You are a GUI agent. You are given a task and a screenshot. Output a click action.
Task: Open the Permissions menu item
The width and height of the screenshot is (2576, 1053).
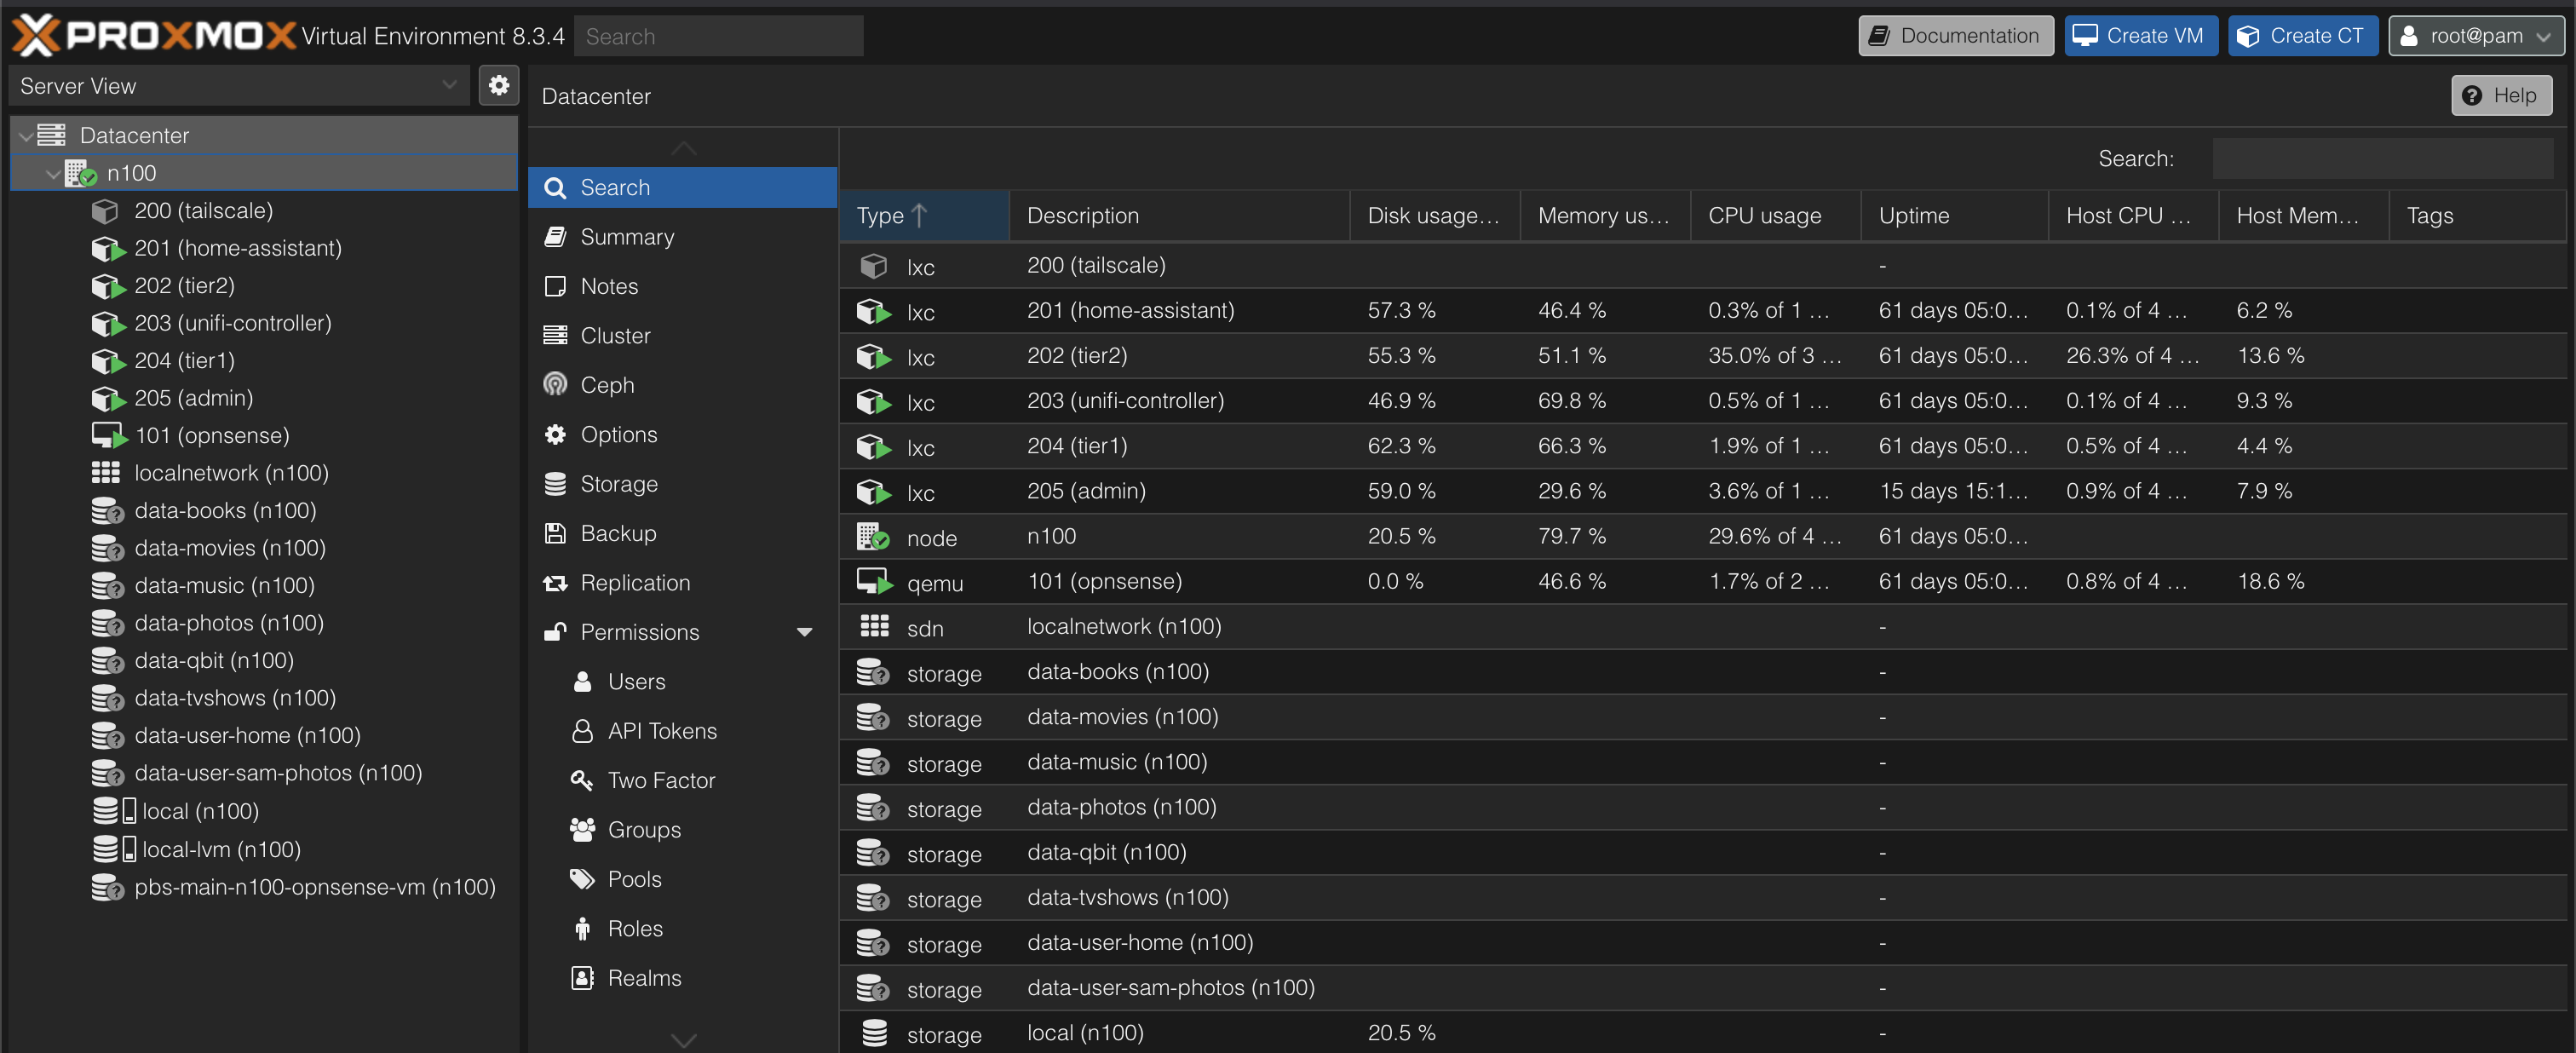tap(683, 633)
